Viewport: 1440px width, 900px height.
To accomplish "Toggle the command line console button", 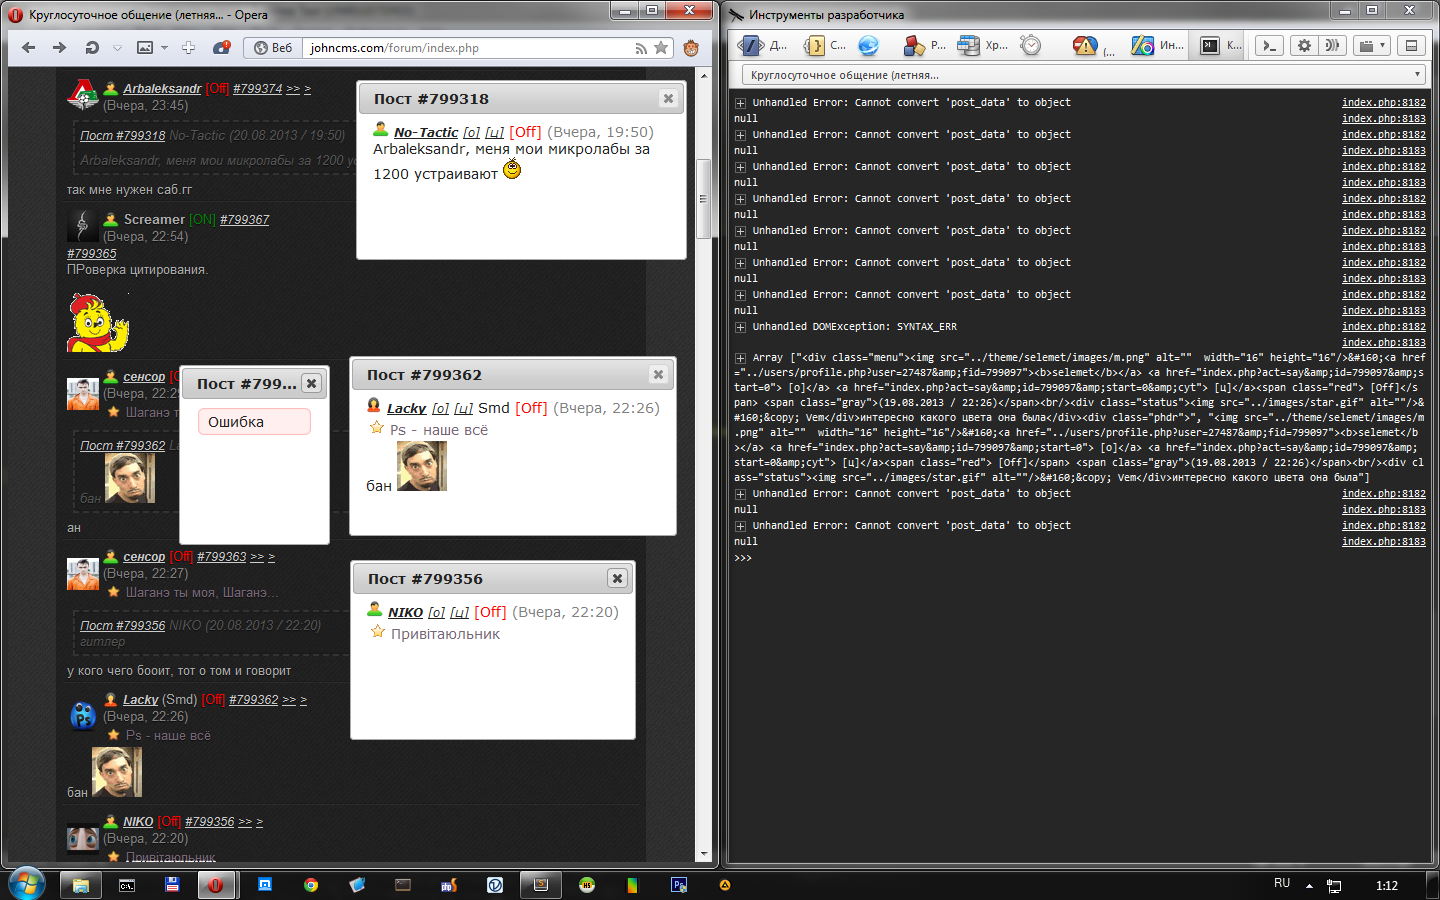I will click(1269, 45).
